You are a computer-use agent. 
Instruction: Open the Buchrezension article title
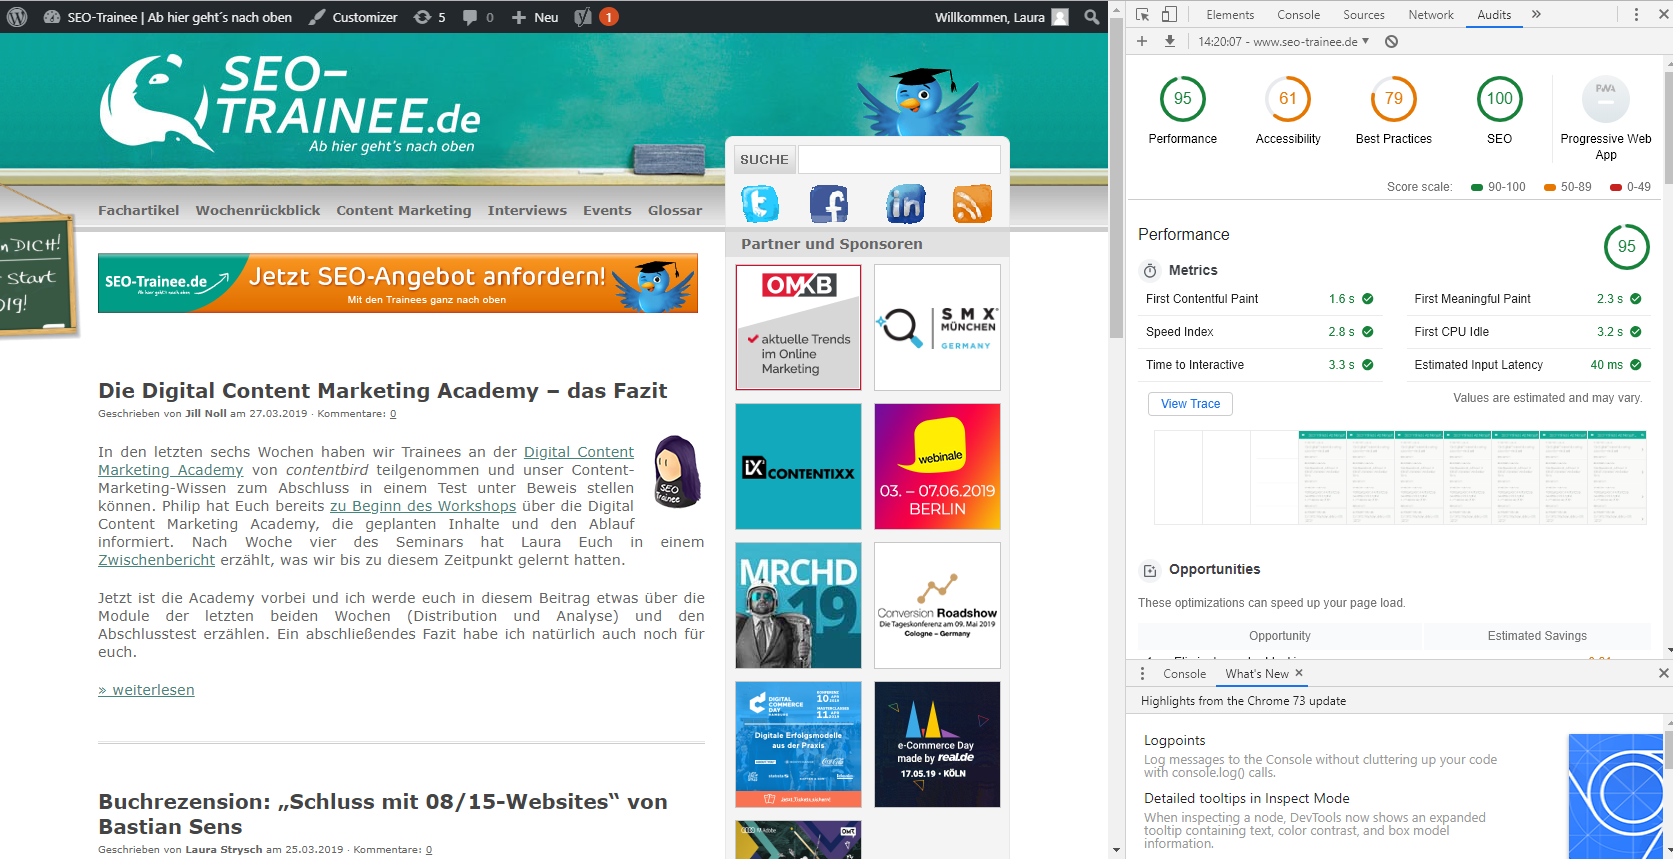coord(382,814)
